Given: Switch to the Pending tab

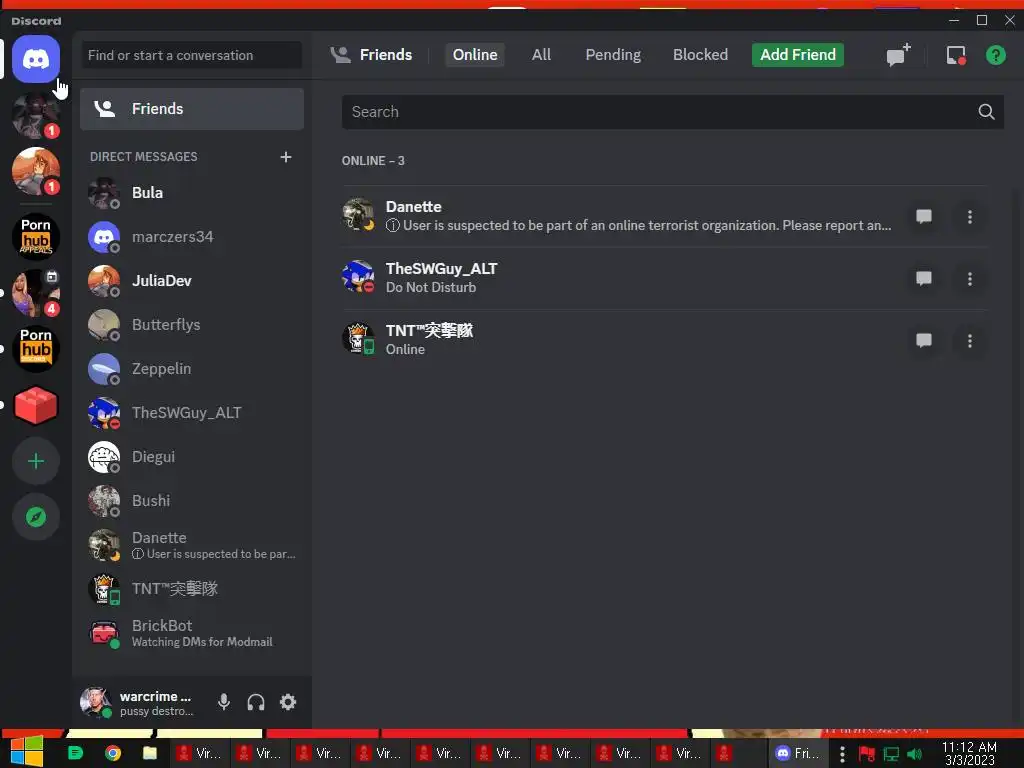Looking at the screenshot, I should (613, 55).
